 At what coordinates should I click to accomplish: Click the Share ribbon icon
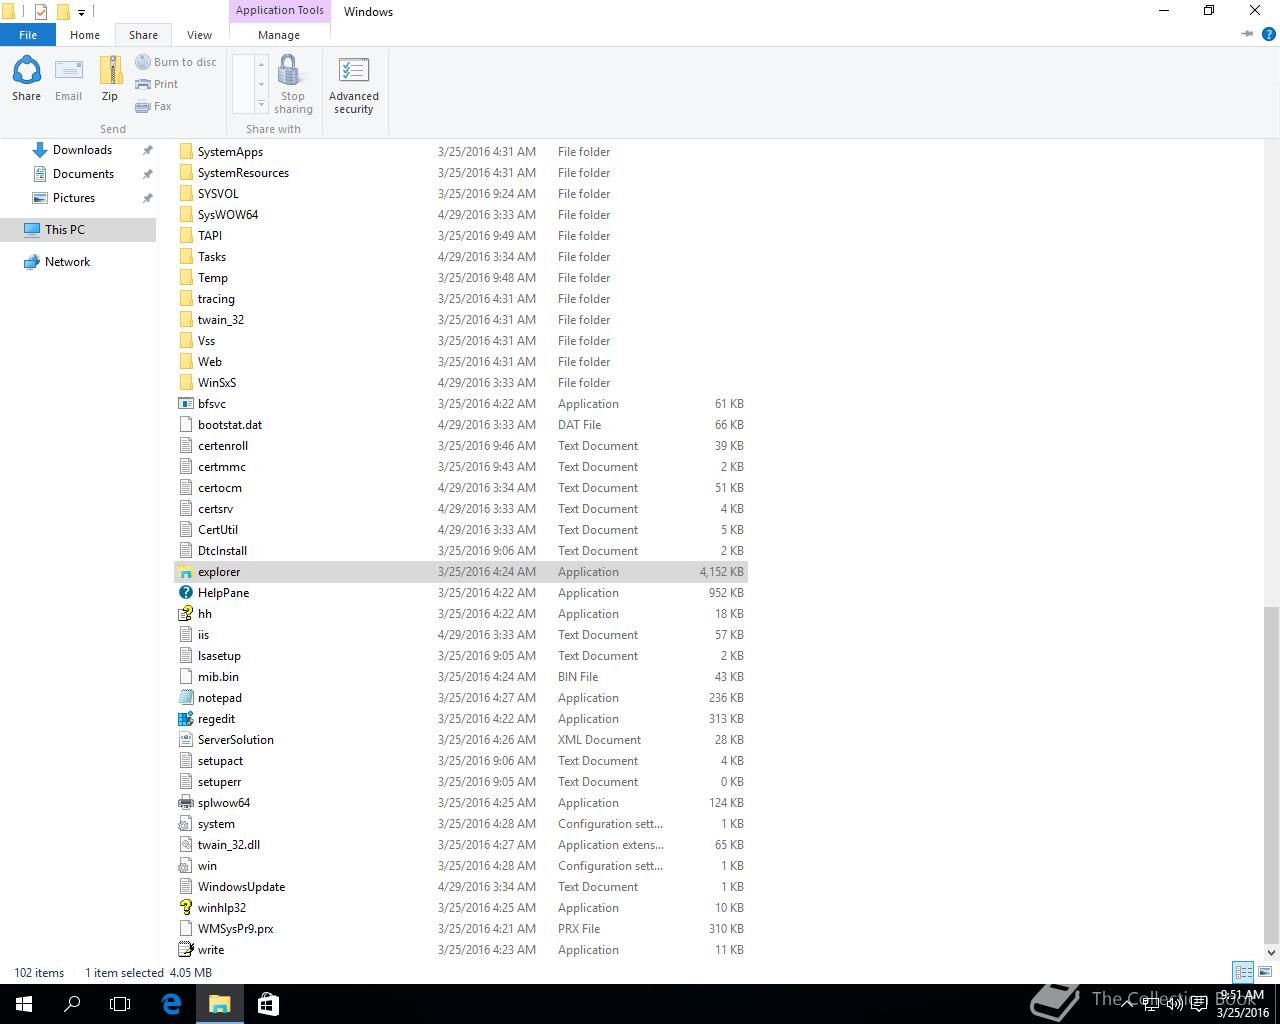pyautogui.click(x=27, y=79)
